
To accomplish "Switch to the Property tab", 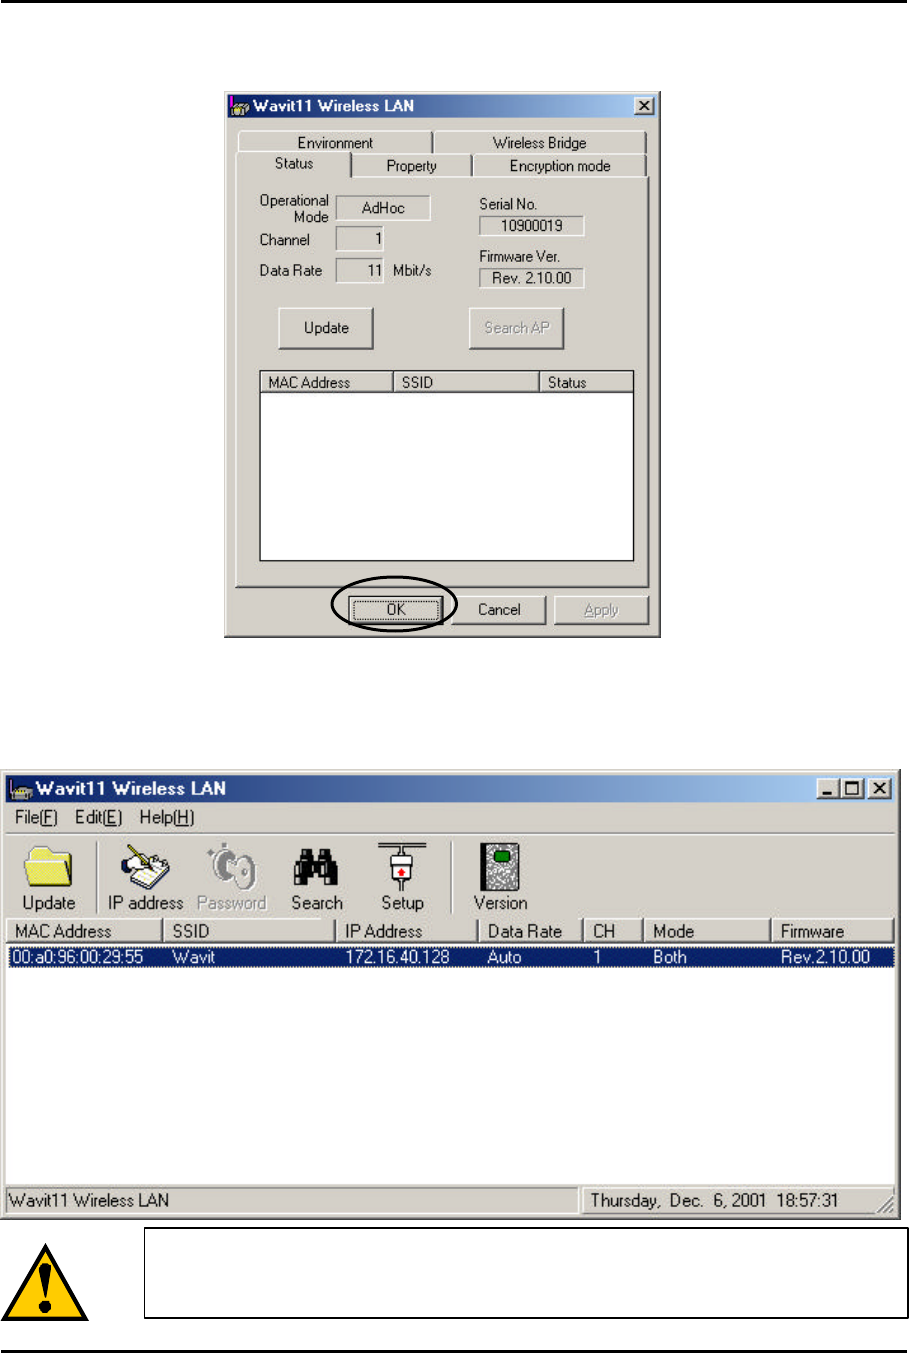I will (411, 166).
